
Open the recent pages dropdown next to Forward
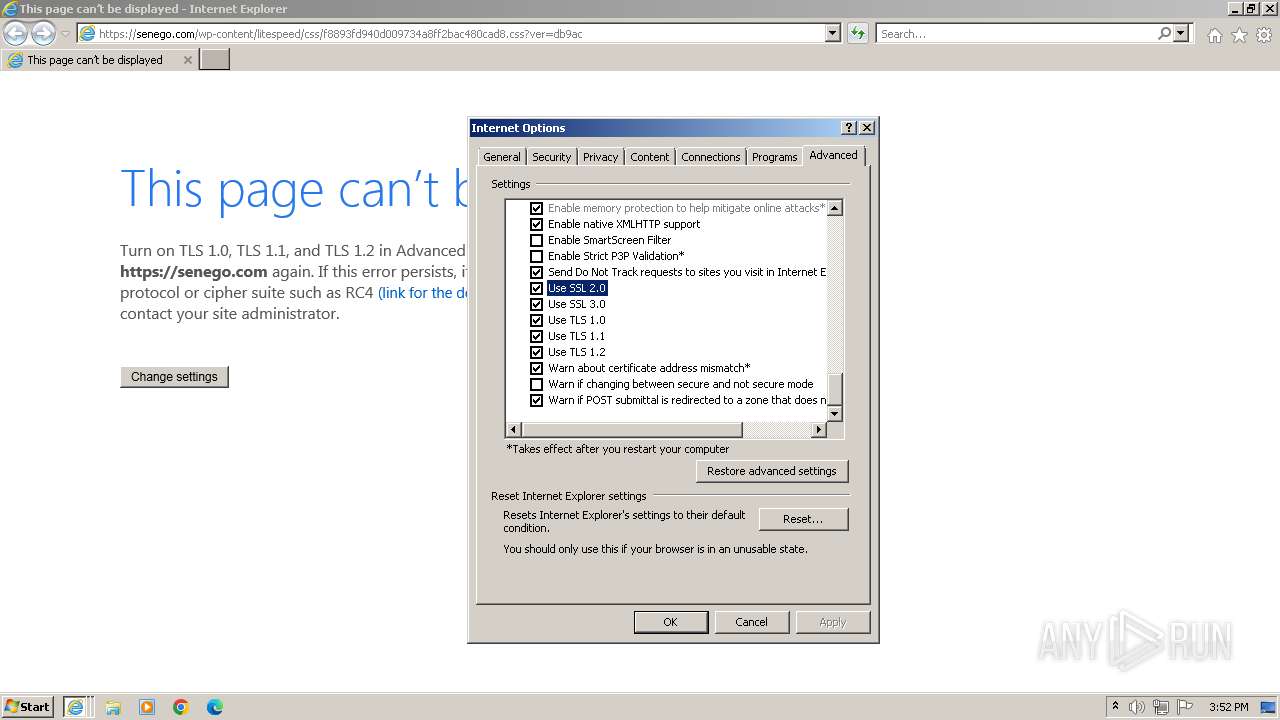(x=65, y=34)
